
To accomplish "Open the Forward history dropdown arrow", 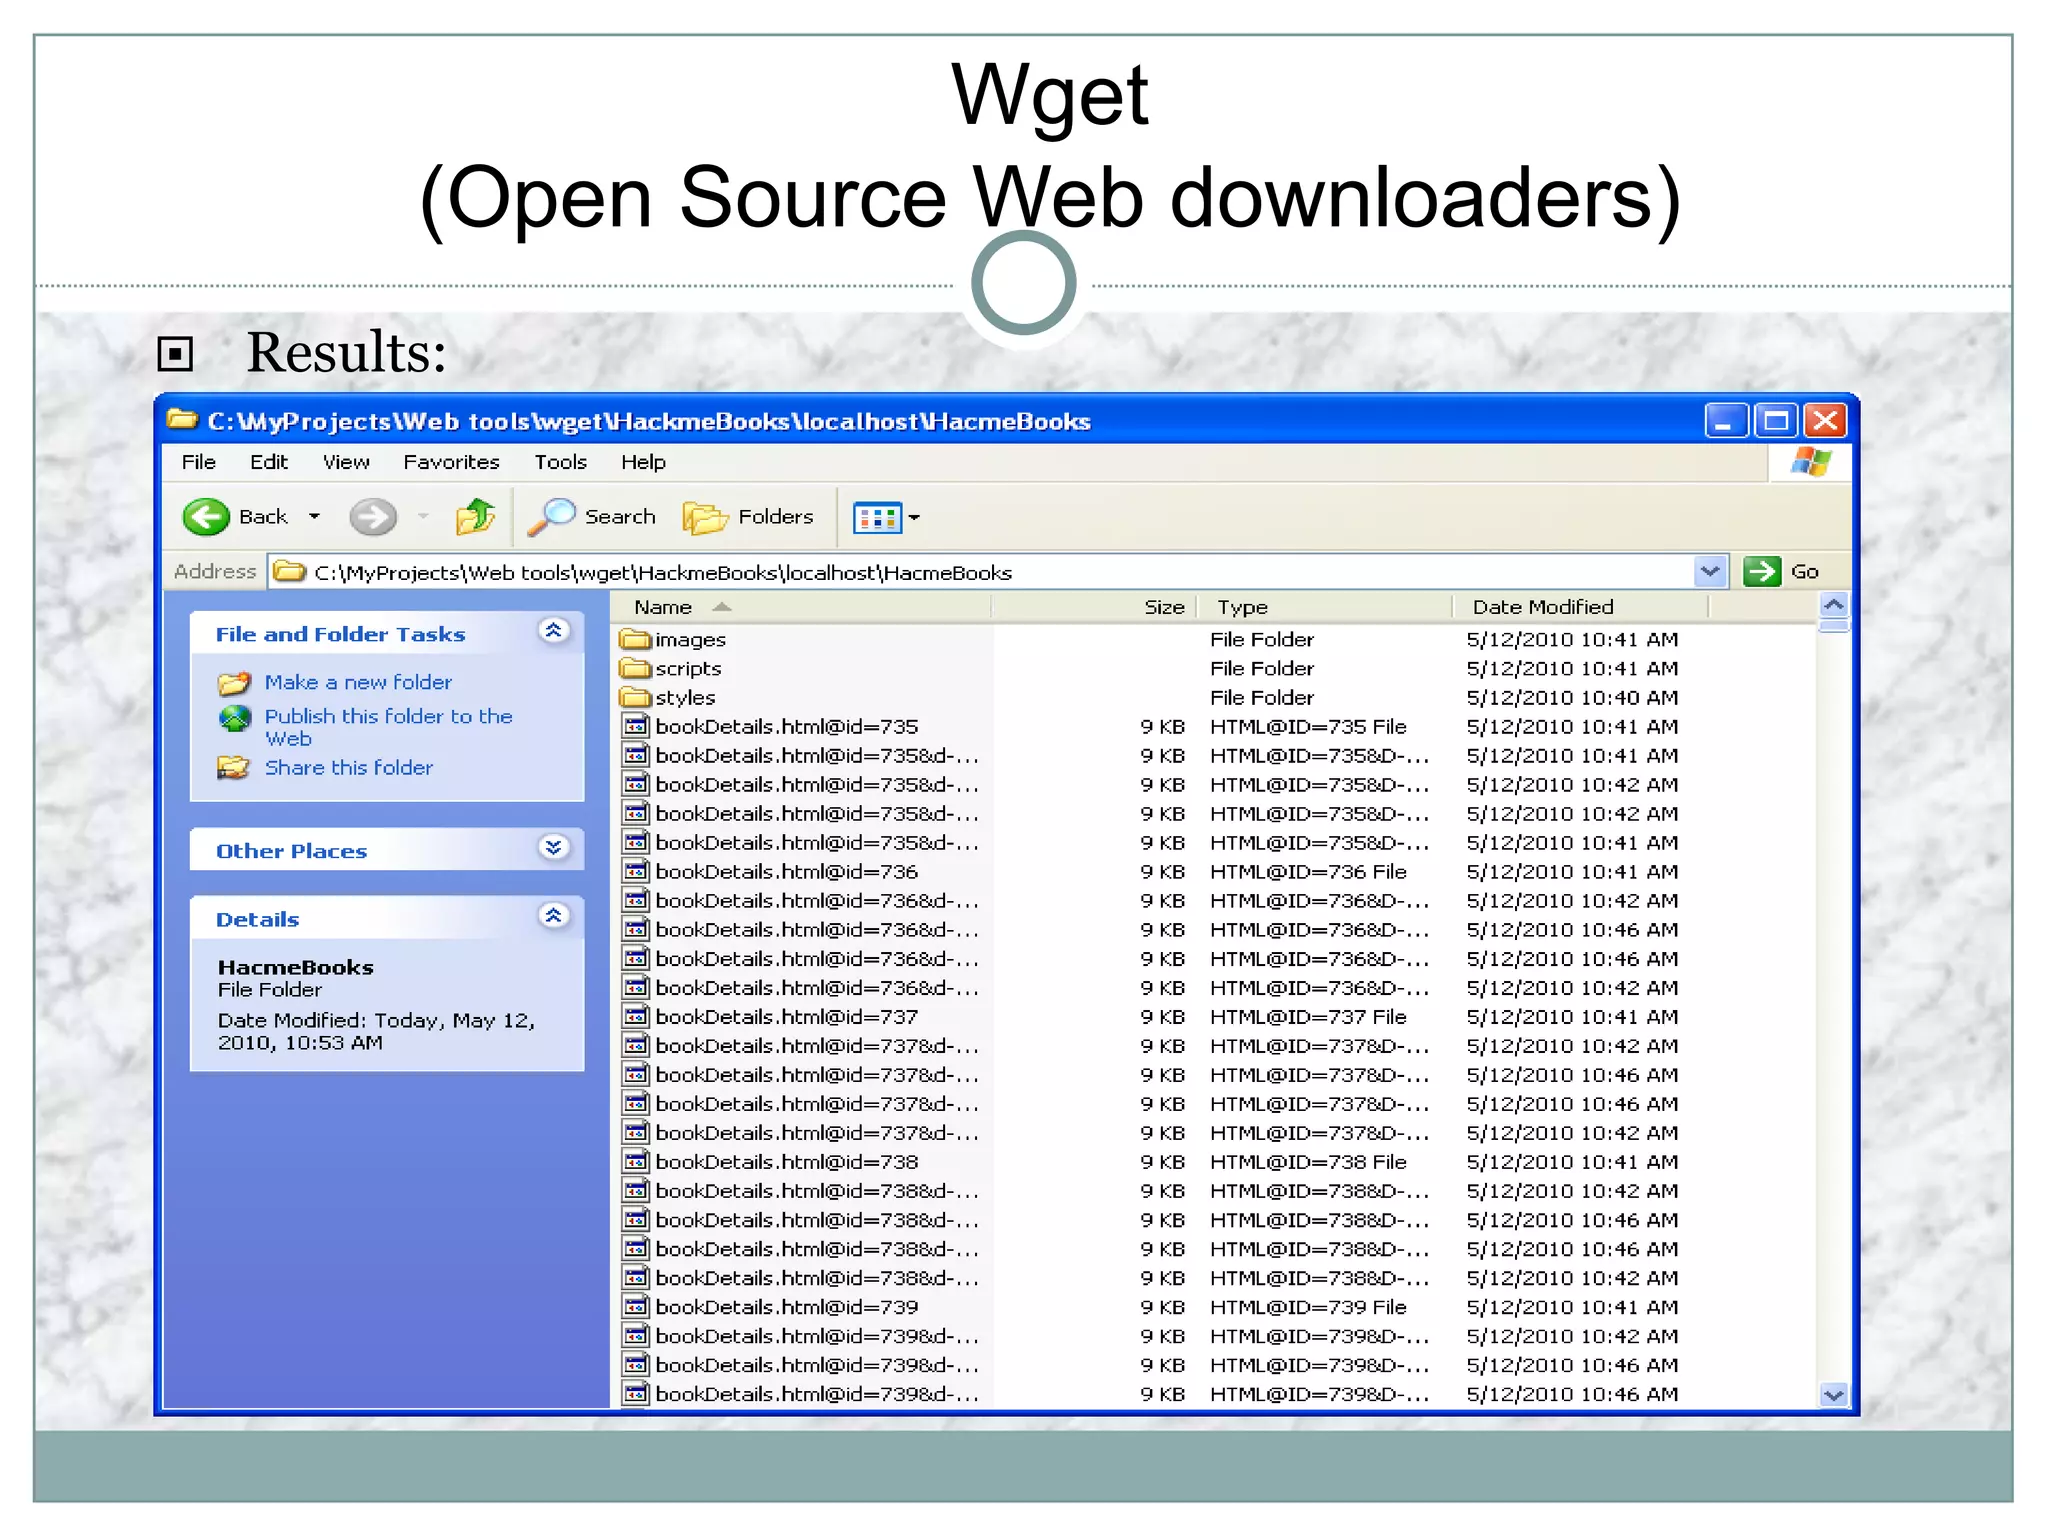I will (424, 517).
